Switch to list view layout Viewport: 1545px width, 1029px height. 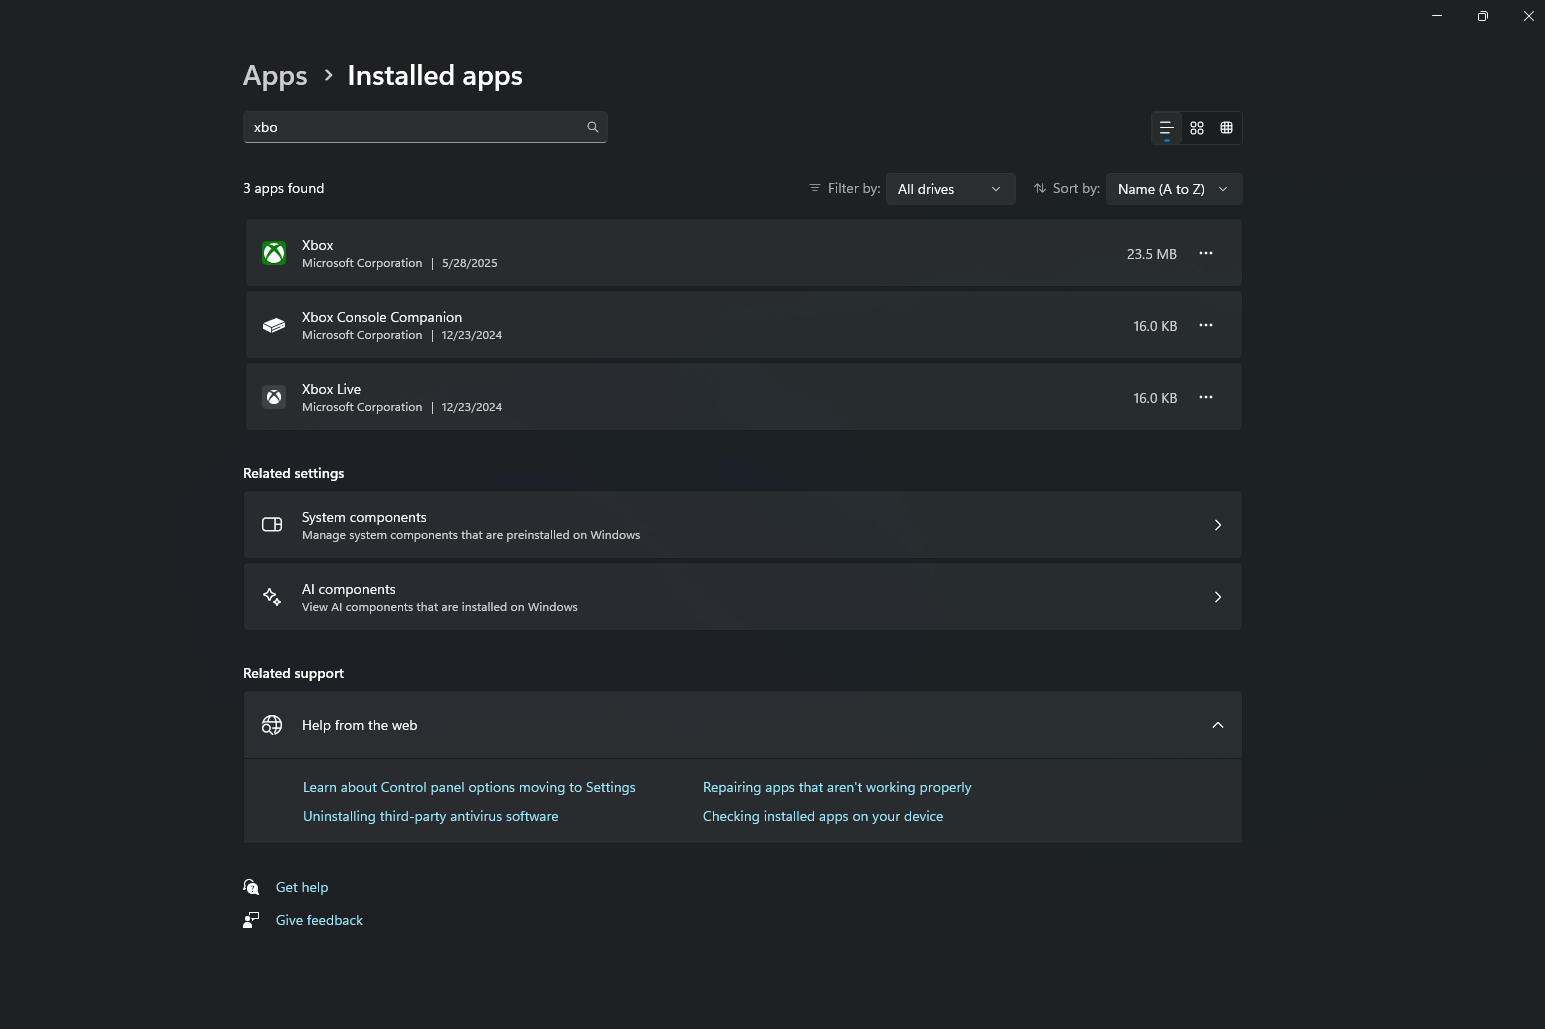coord(1166,128)
